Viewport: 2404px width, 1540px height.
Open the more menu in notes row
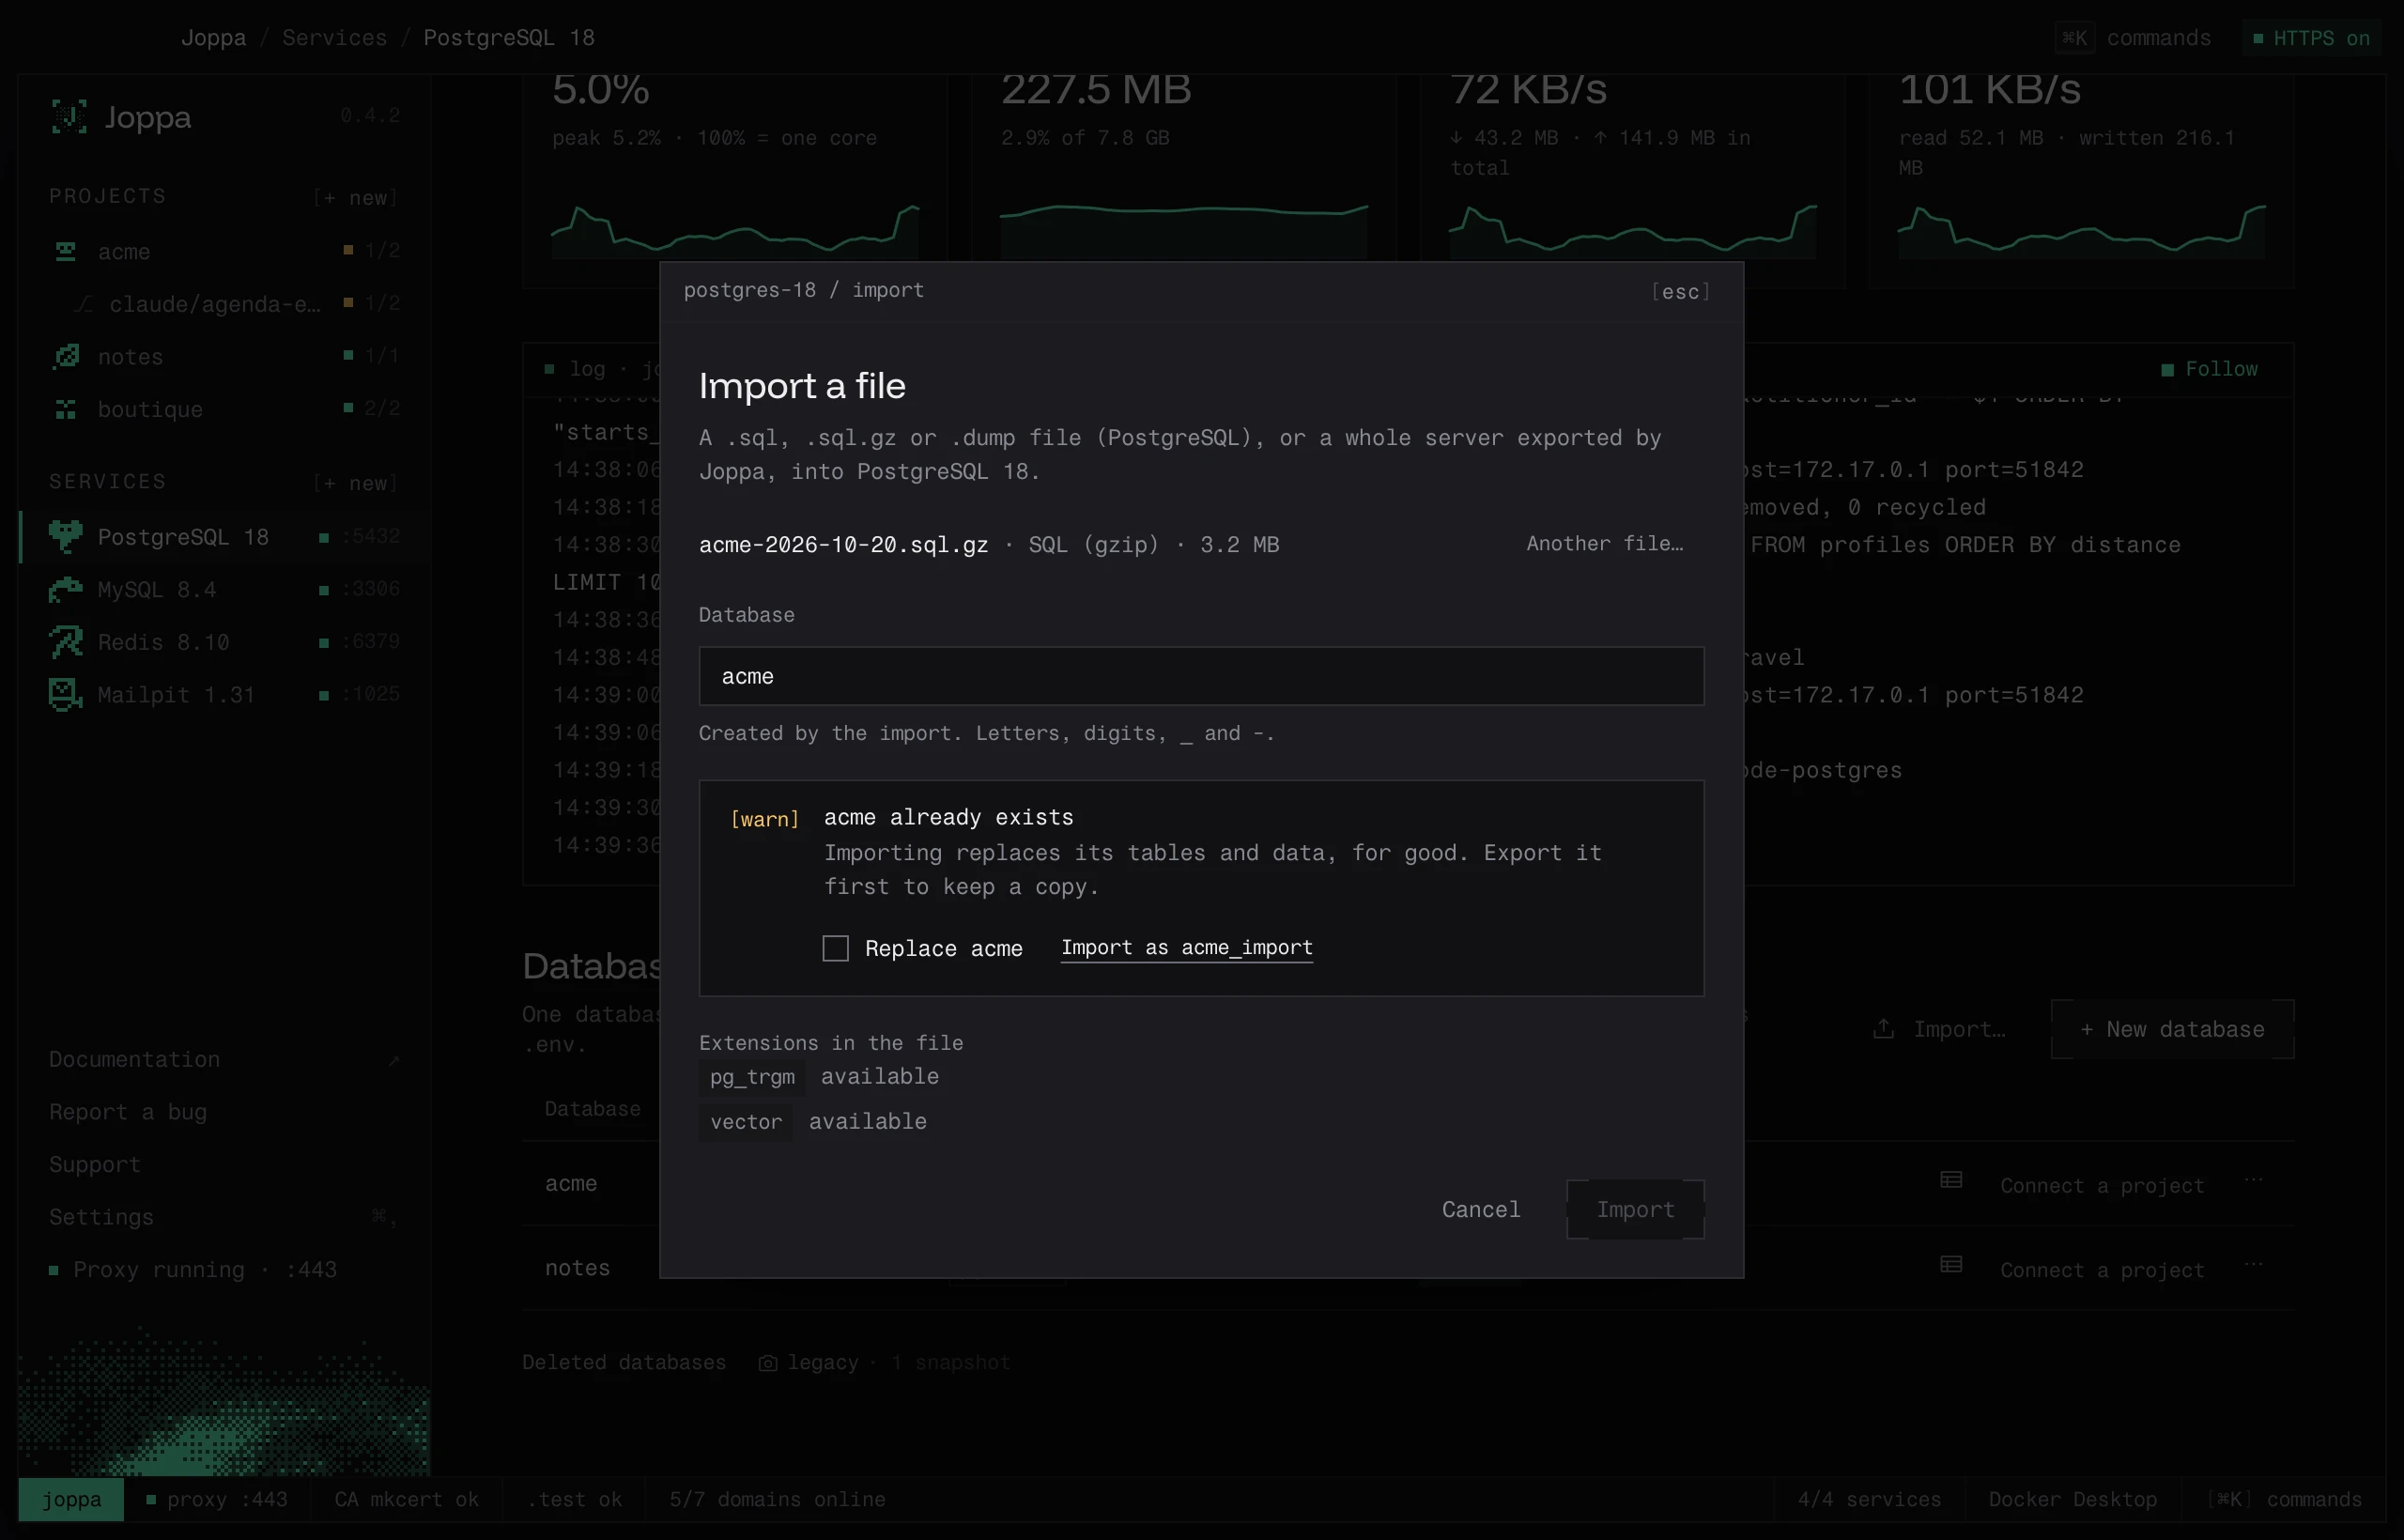click(2253, 1264)
